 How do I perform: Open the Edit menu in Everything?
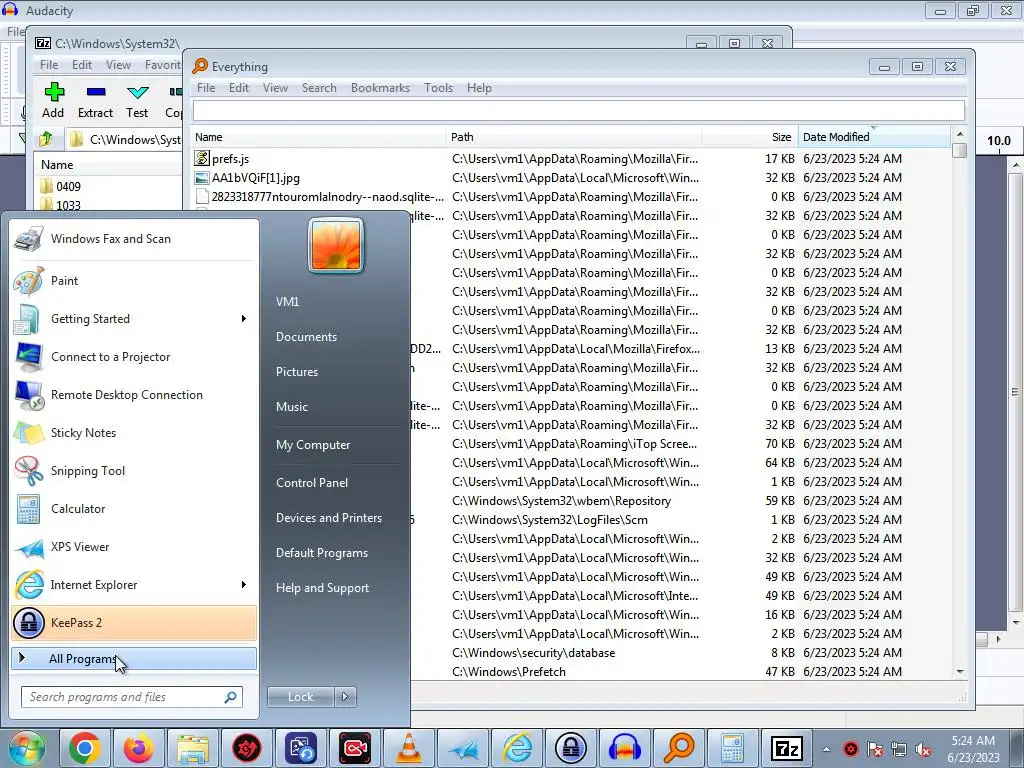[x=238, y=88]
